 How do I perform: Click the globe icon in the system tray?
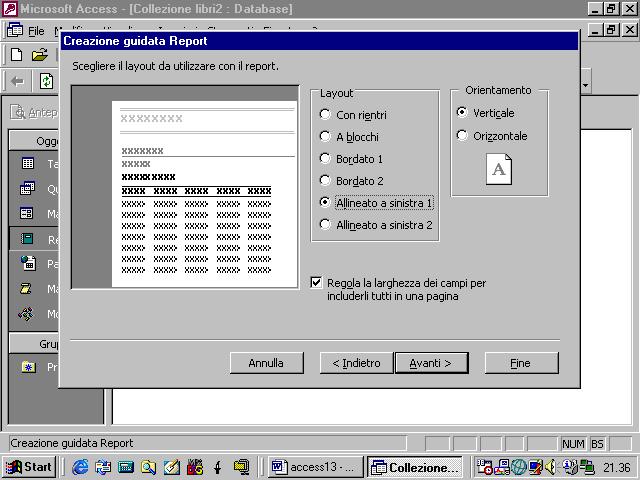pos(519,467)
